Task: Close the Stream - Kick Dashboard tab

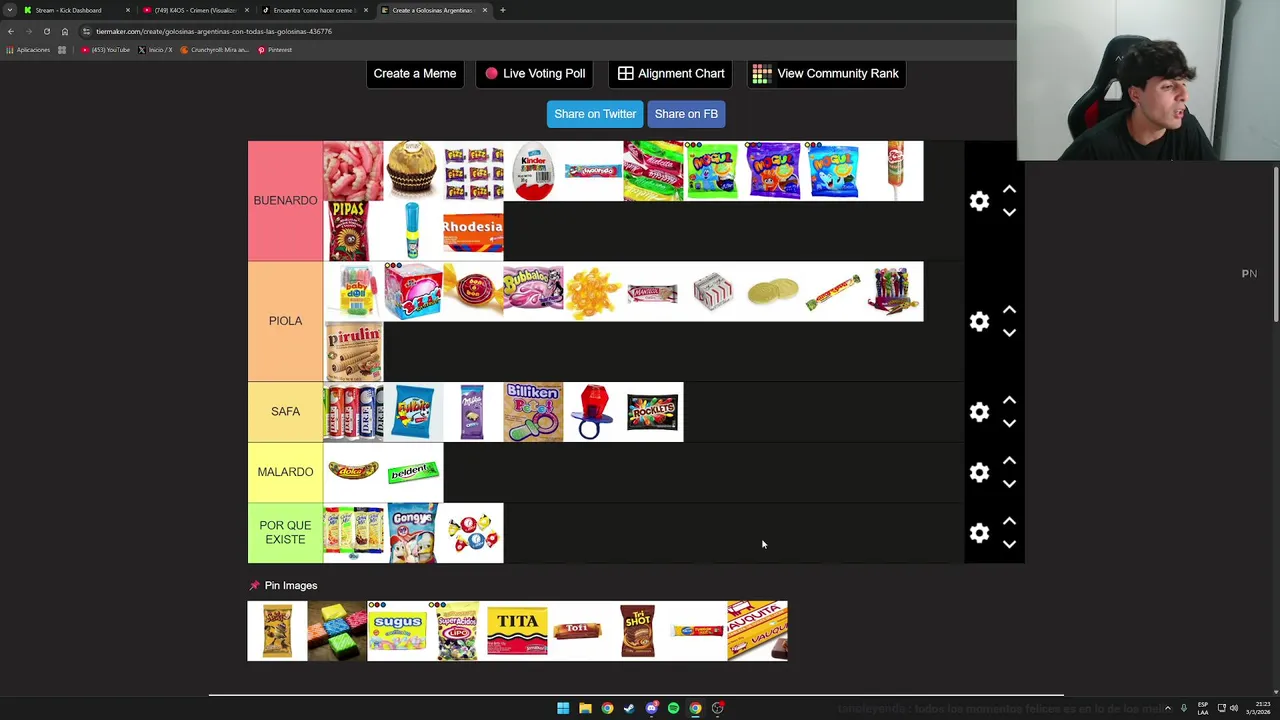Action: [127, 10]
